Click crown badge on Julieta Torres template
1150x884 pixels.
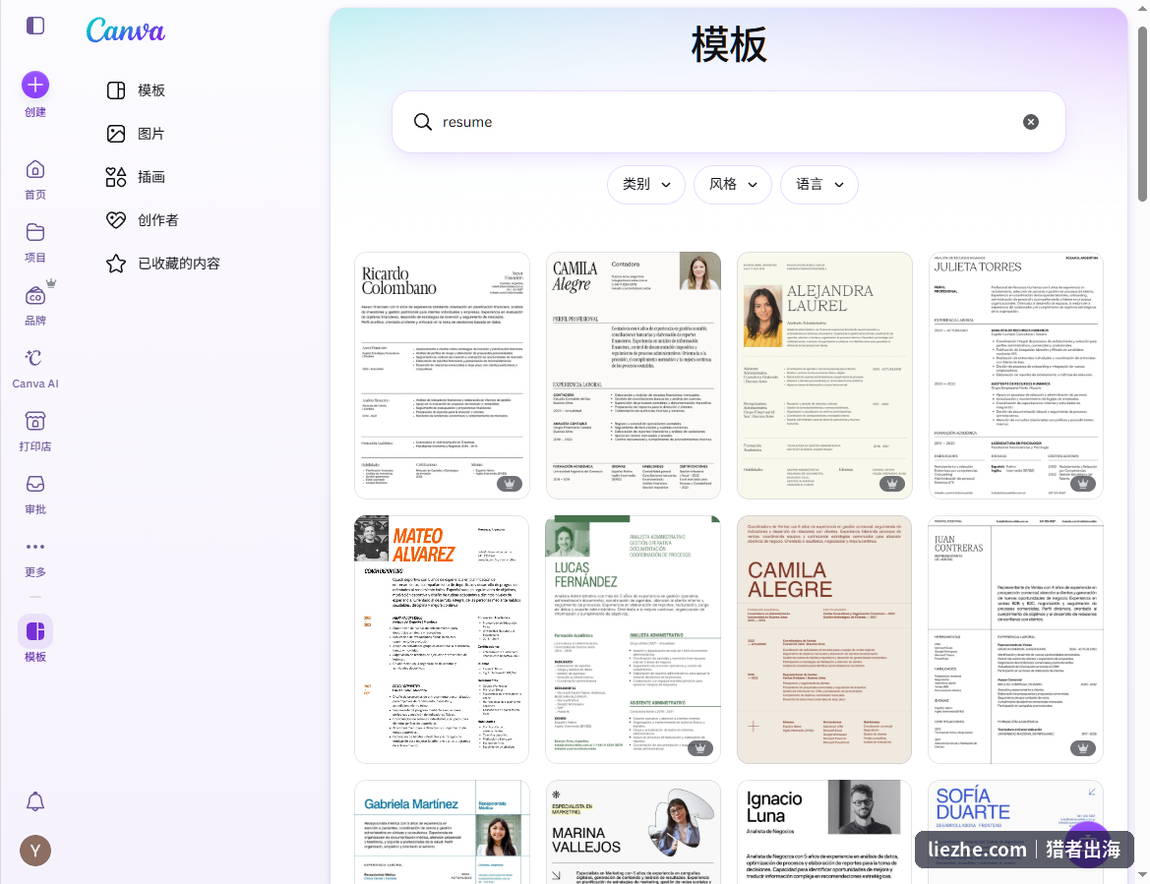(x=1083, y=483)
